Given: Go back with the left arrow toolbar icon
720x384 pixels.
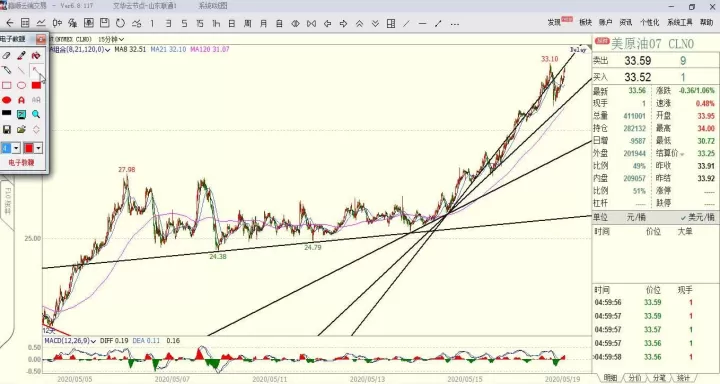Looking at the screenshot, I should (x=10, y=23).
